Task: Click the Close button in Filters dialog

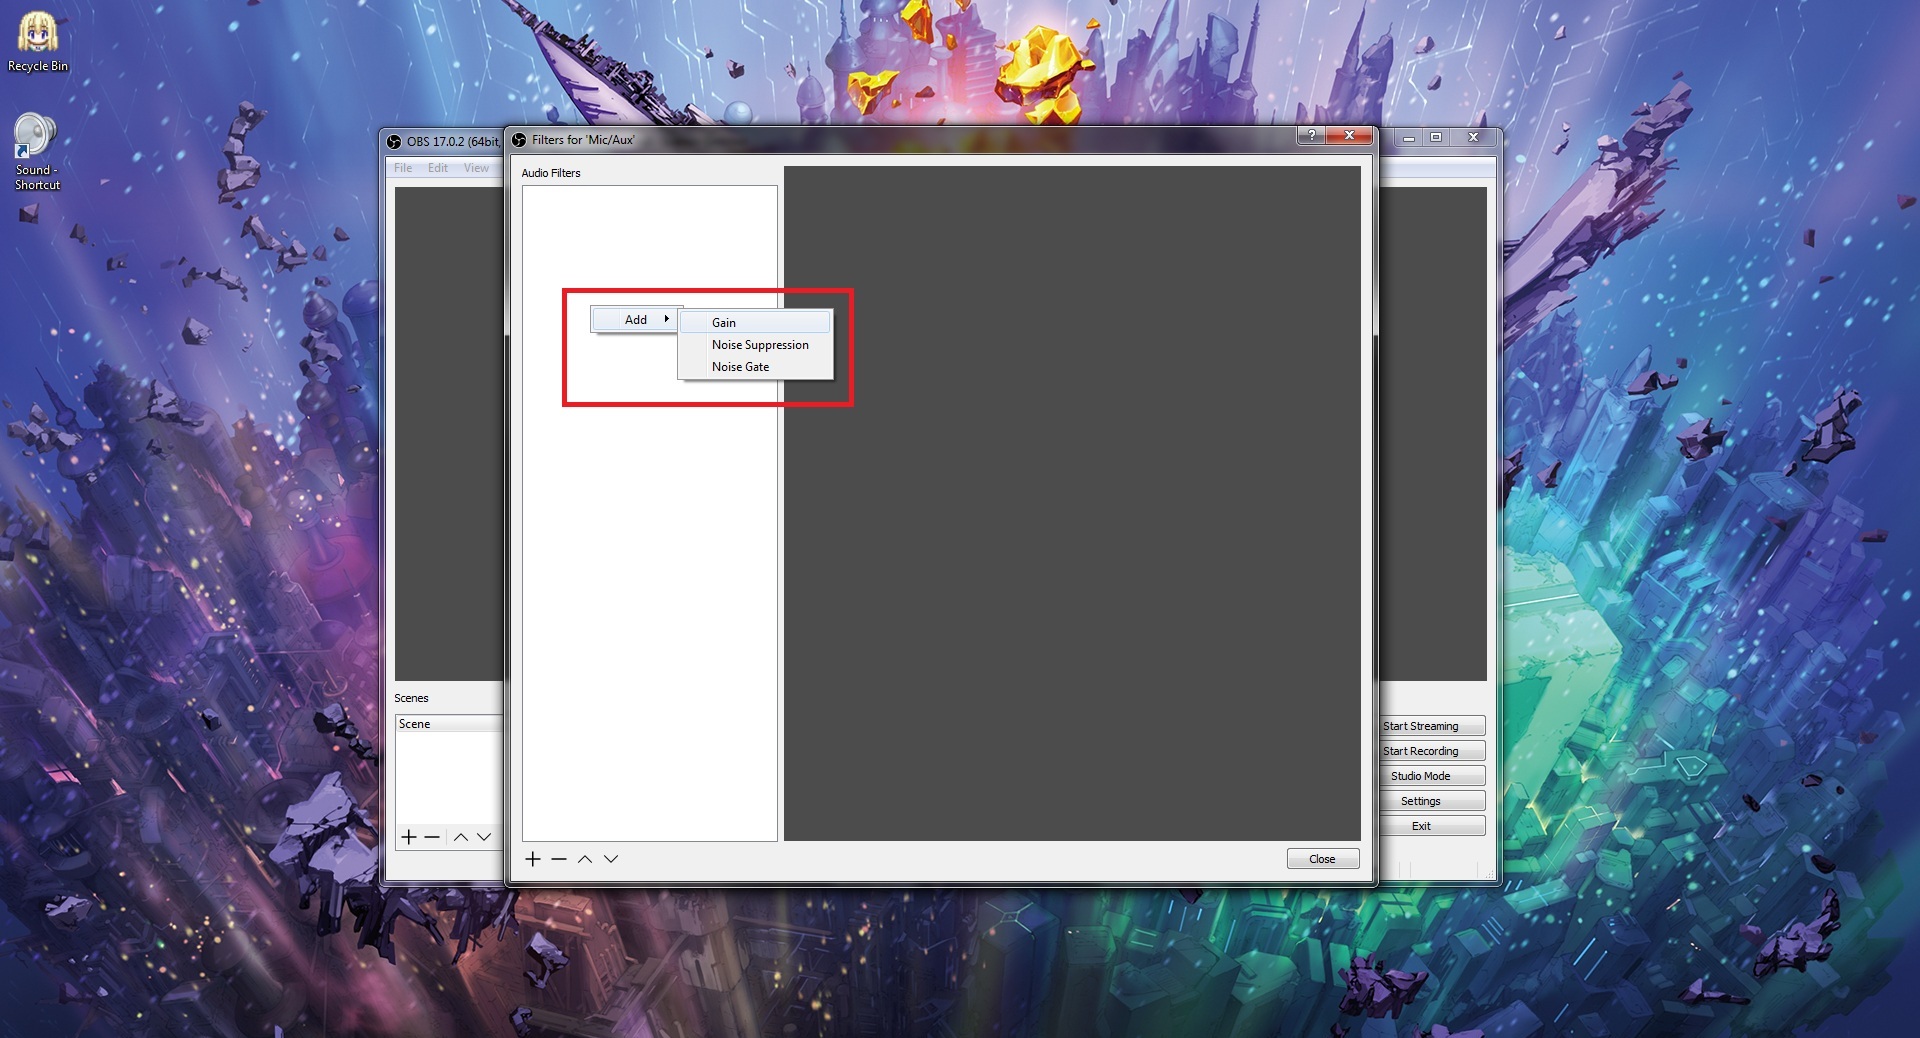Action: click(1322, 859)
